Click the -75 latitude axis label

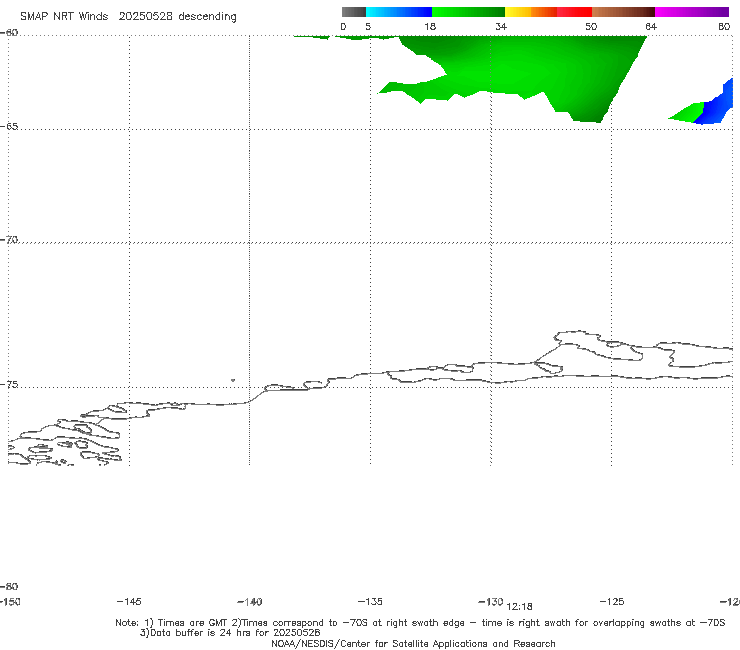9,385
